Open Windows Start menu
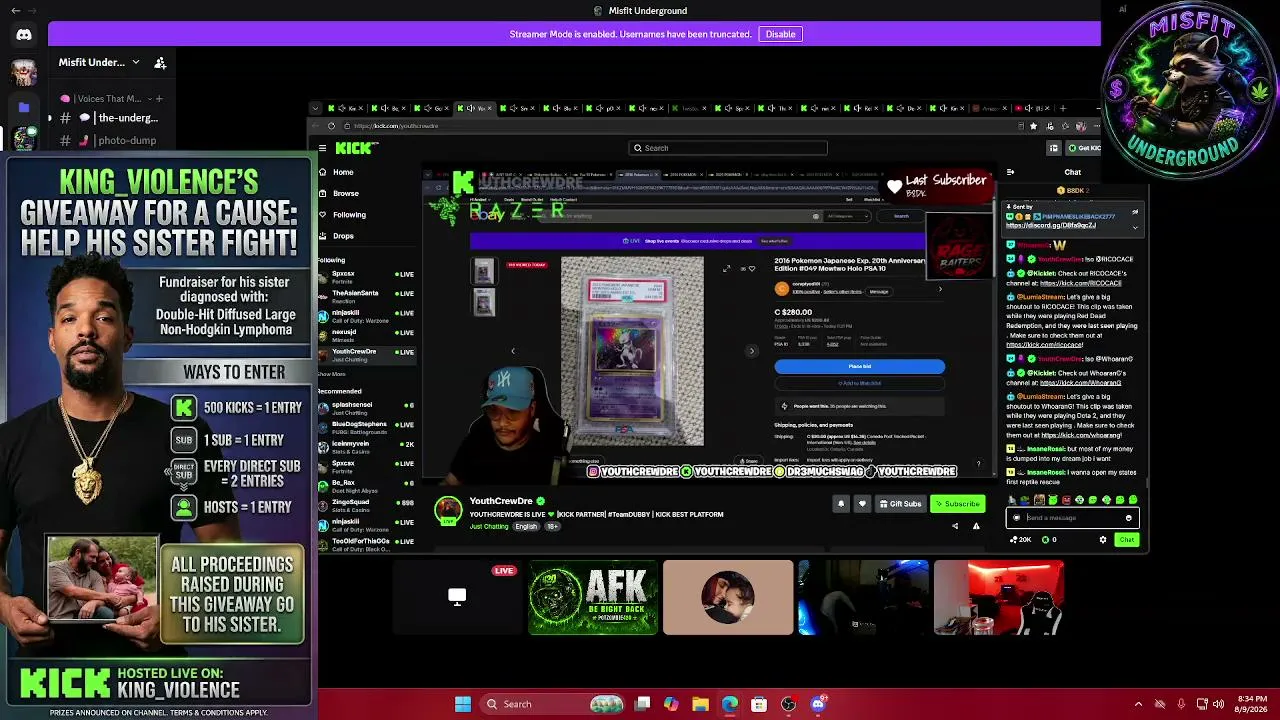 463,704
